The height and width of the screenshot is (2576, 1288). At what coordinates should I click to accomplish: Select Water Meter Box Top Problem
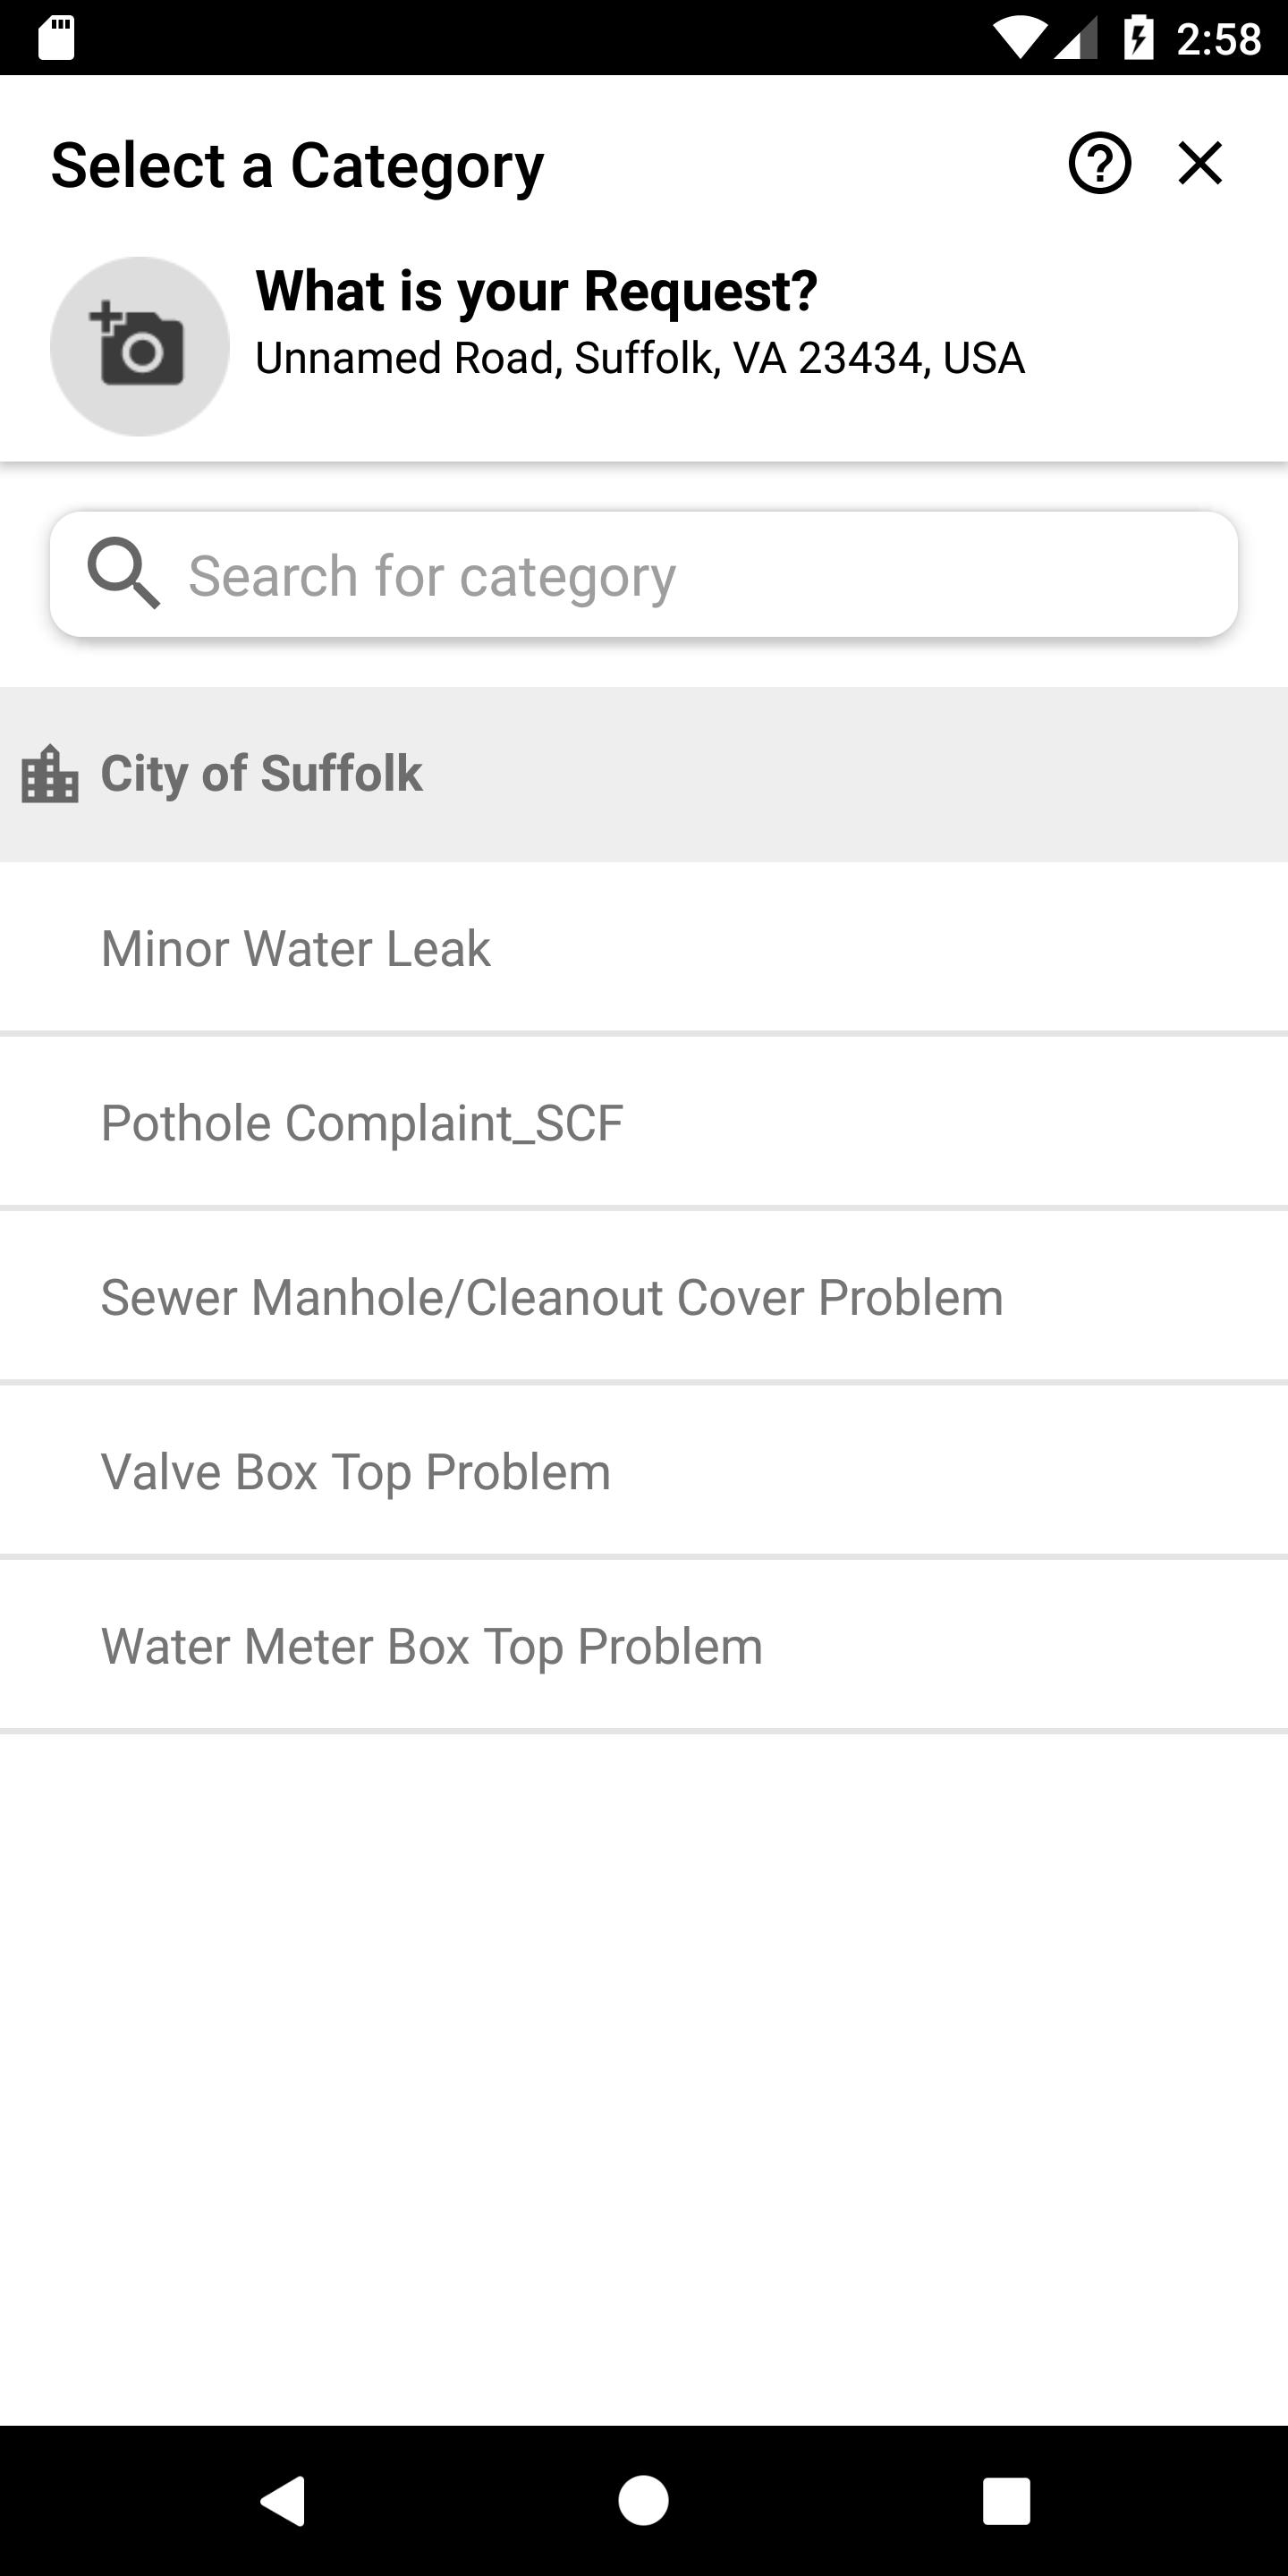(x=644, y=1646)
